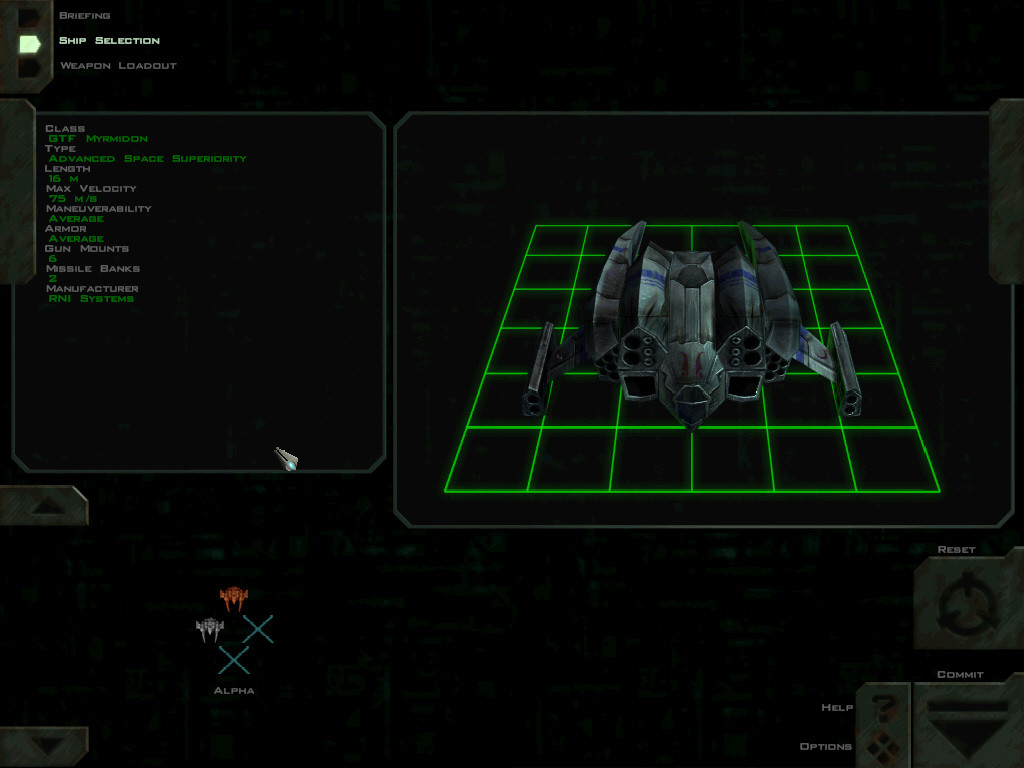Click the down arrow scroll button

[x=44, y=746]
